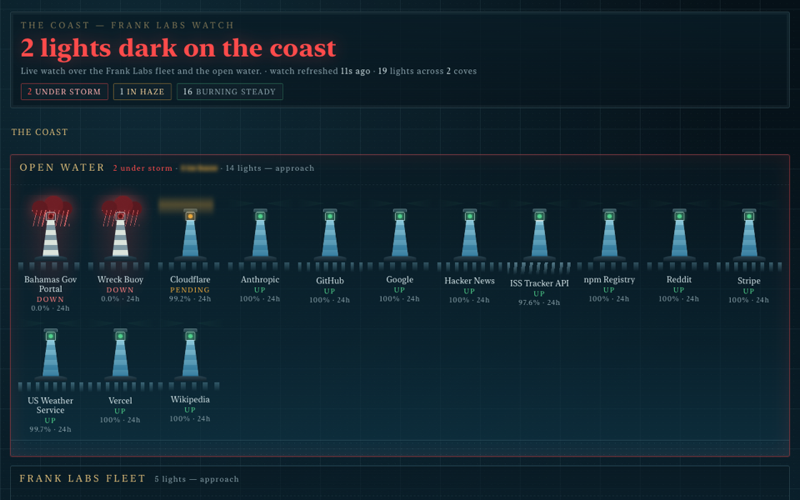Click the '99.2% · 24h' uptime value
The image size is (800, 500).
click(x=190, y=299)
